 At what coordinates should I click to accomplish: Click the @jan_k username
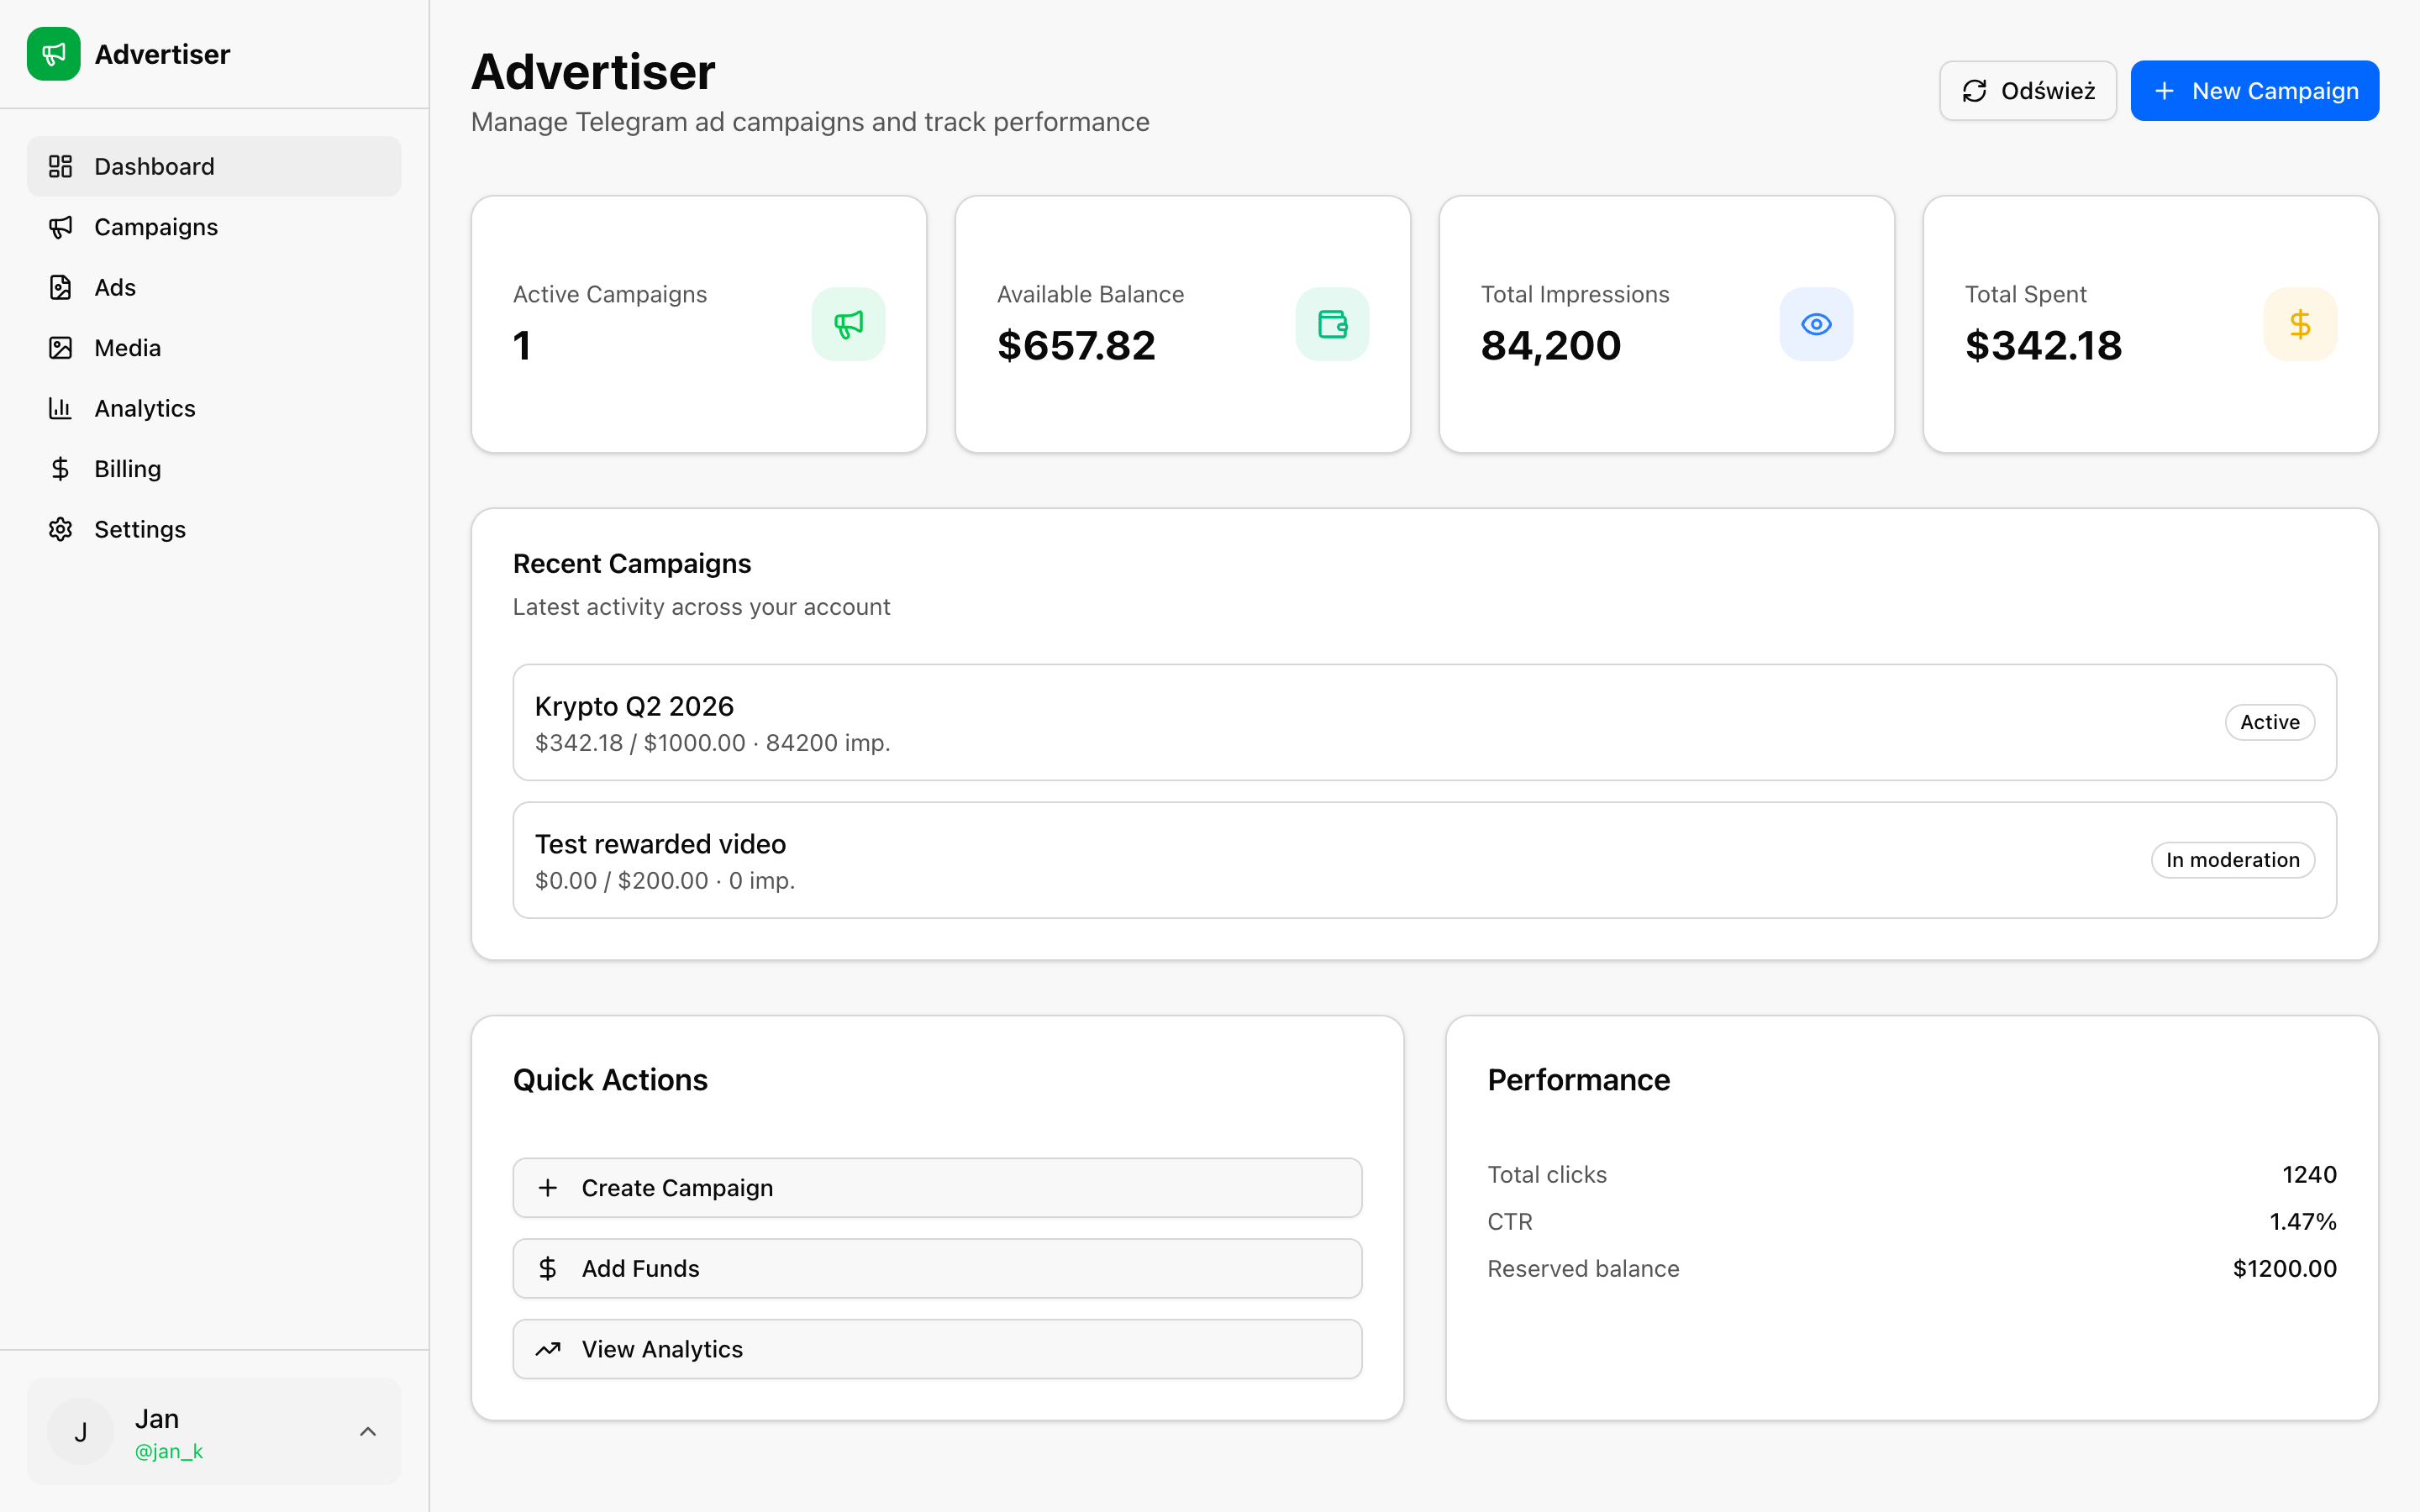[x=169, y=1451]
